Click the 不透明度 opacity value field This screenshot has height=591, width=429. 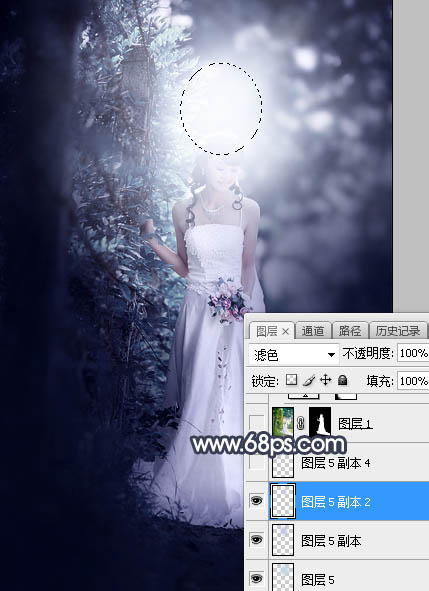pos(413,353)
